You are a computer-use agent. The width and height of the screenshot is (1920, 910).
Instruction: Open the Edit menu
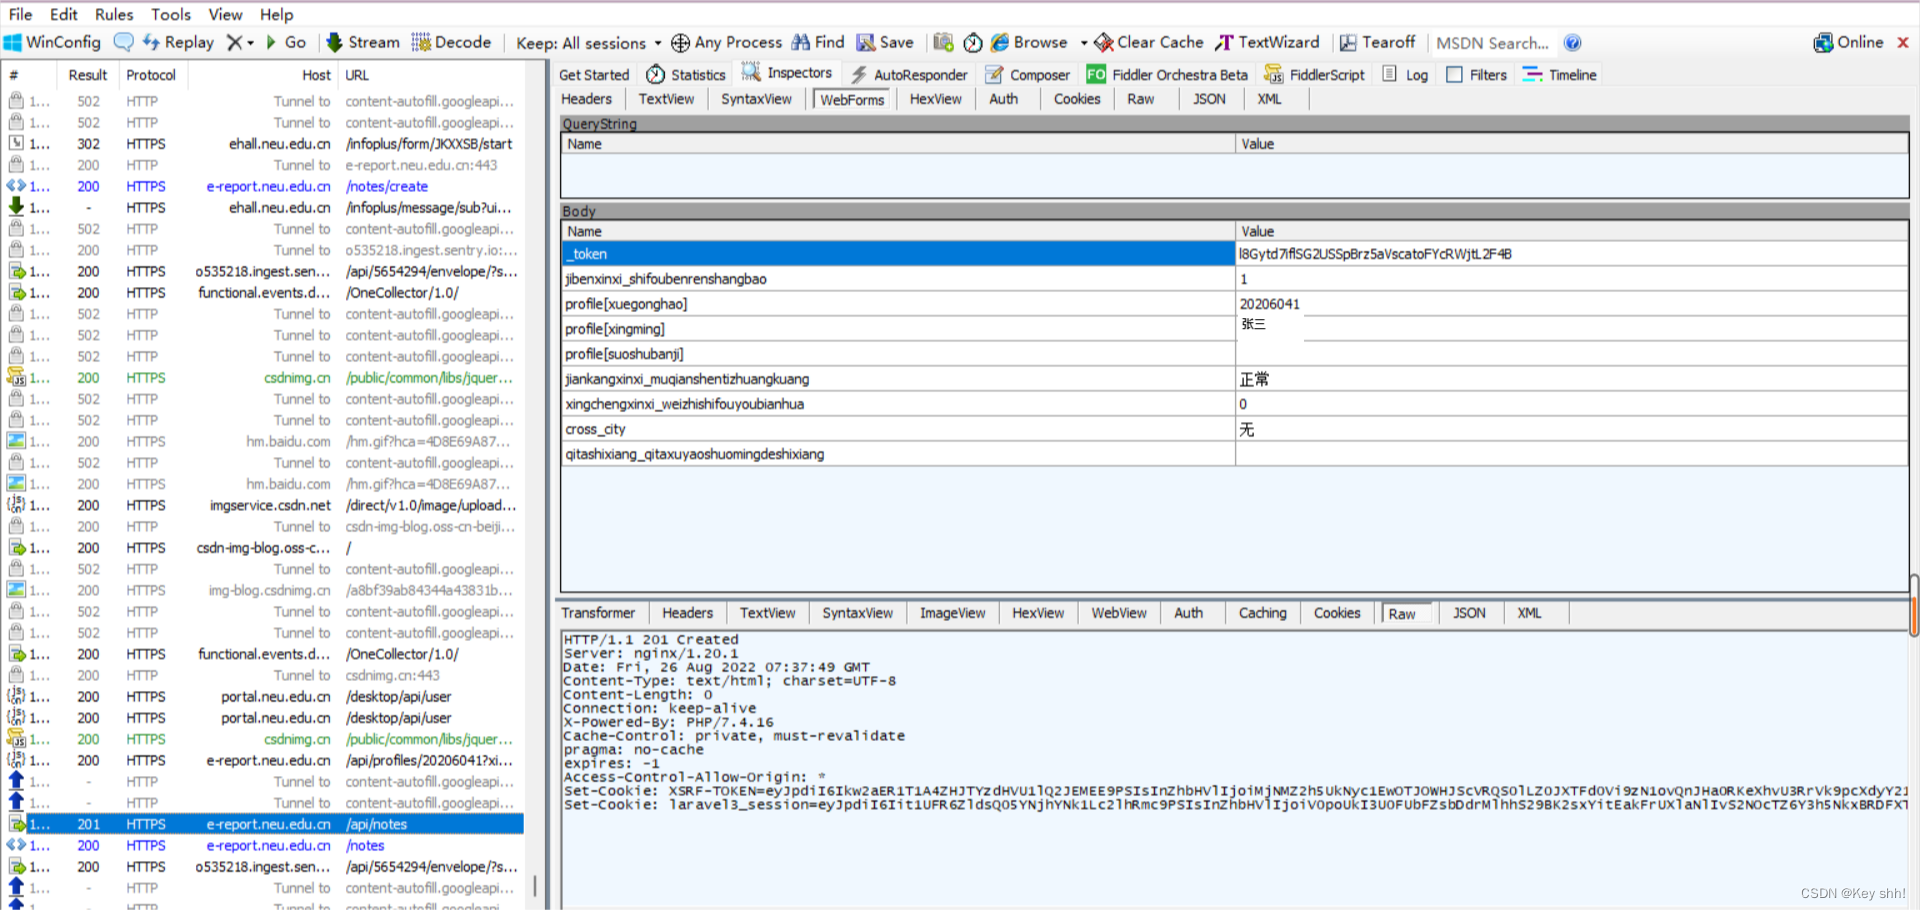tap(64, 14)
